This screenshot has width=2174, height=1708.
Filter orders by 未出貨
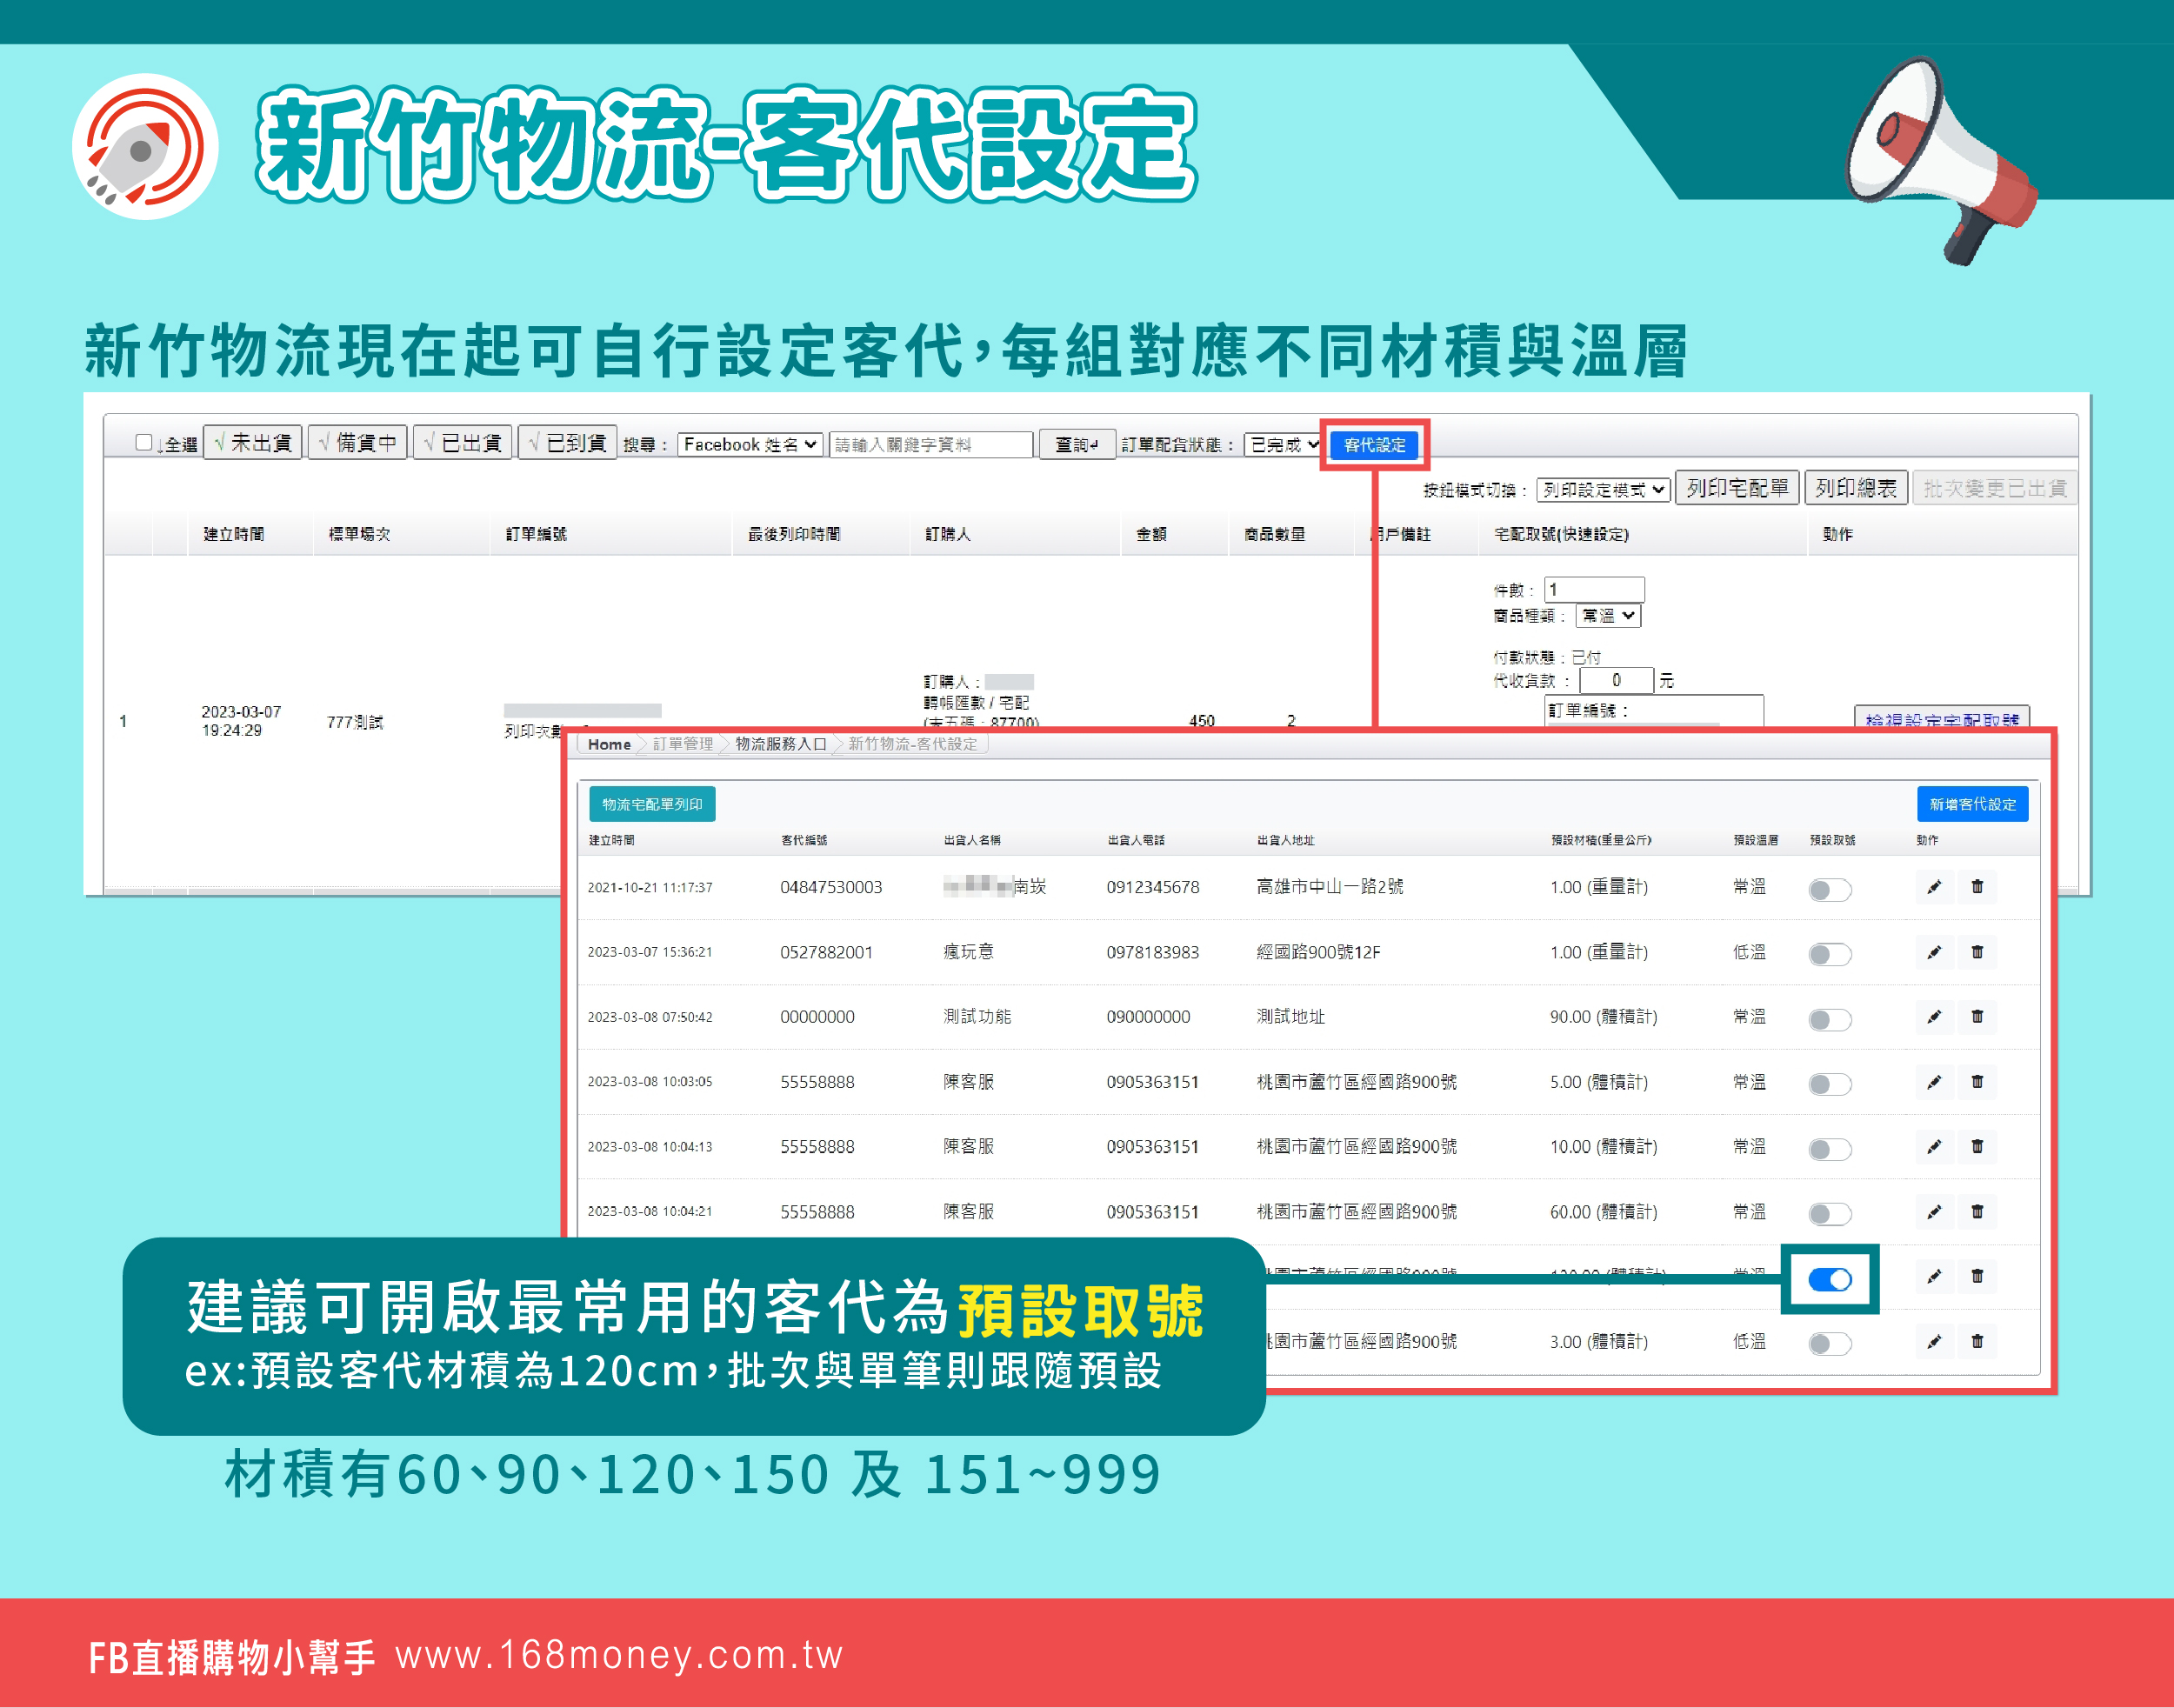[253, 443]
